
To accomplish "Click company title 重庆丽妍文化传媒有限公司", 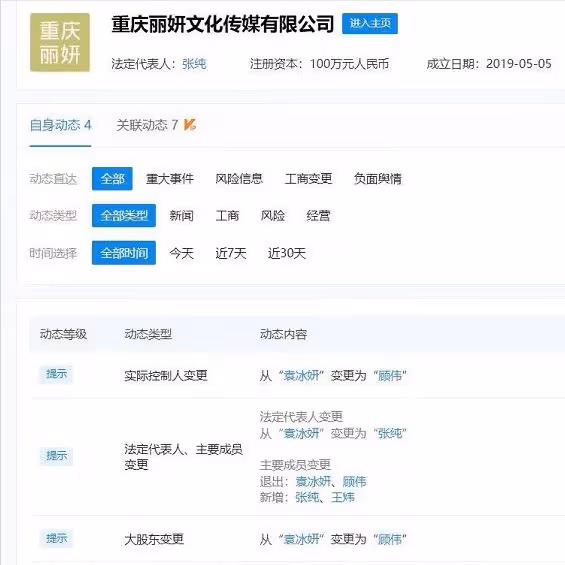I will [x=223, y=24].
